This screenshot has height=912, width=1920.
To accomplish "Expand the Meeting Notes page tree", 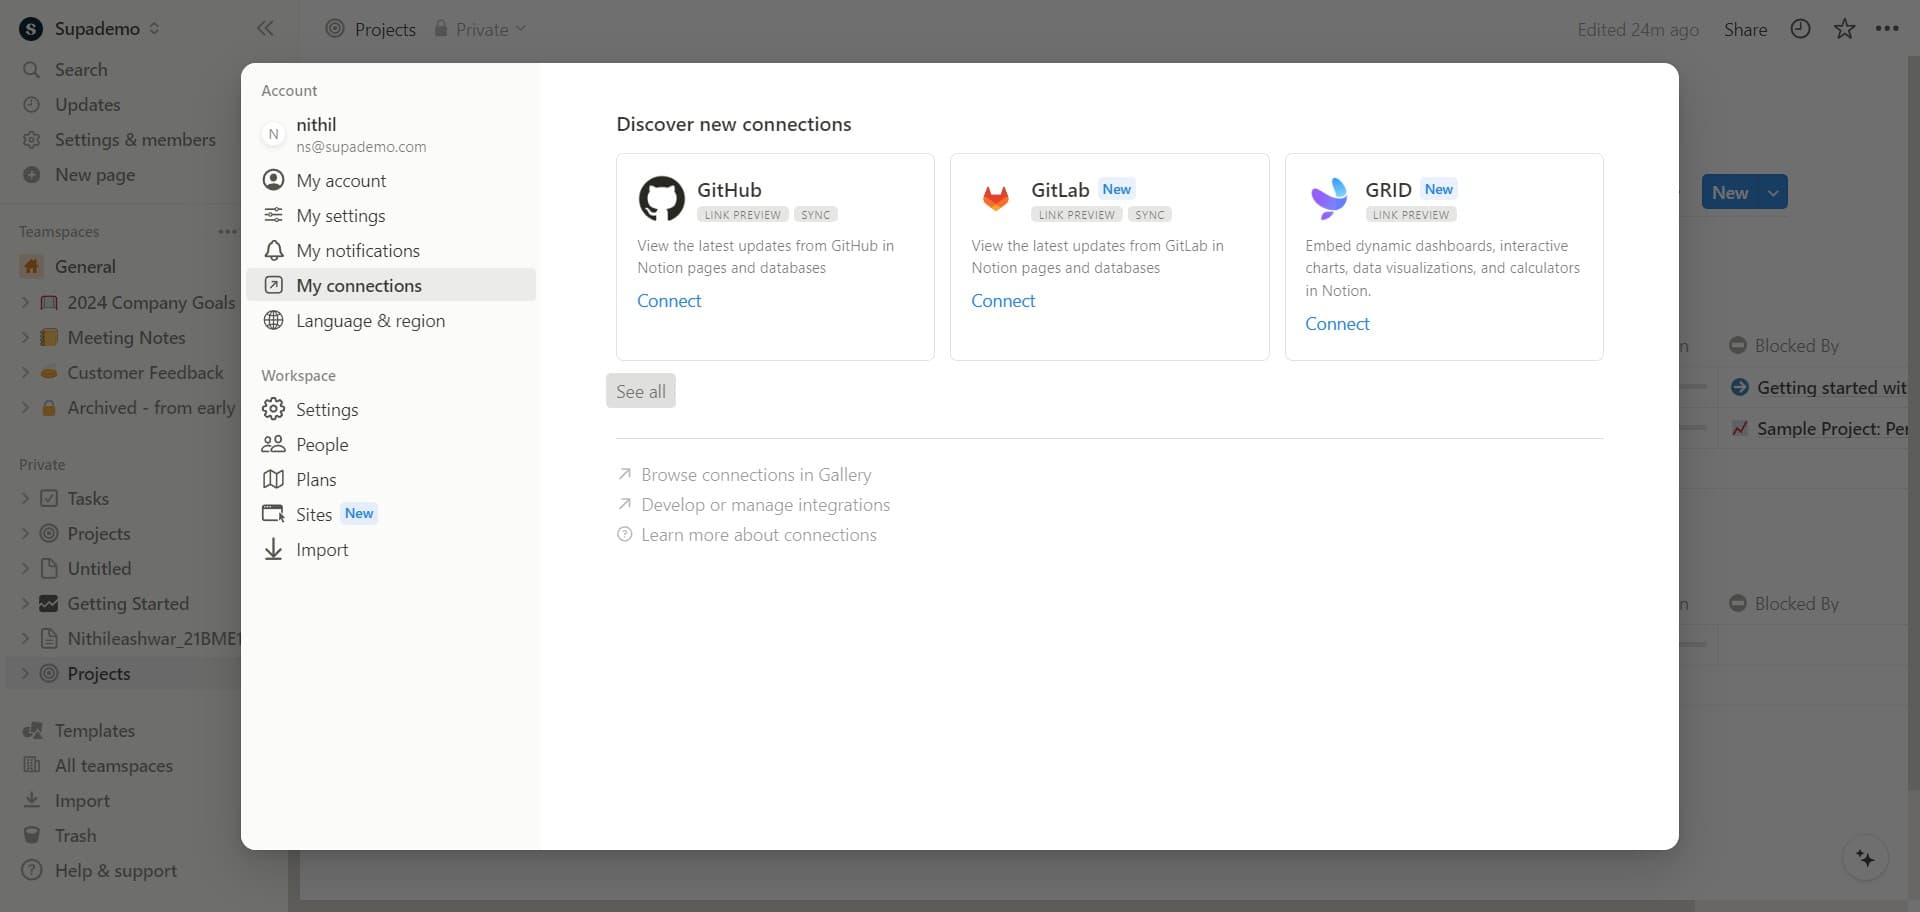I will (x=25, y=338).
